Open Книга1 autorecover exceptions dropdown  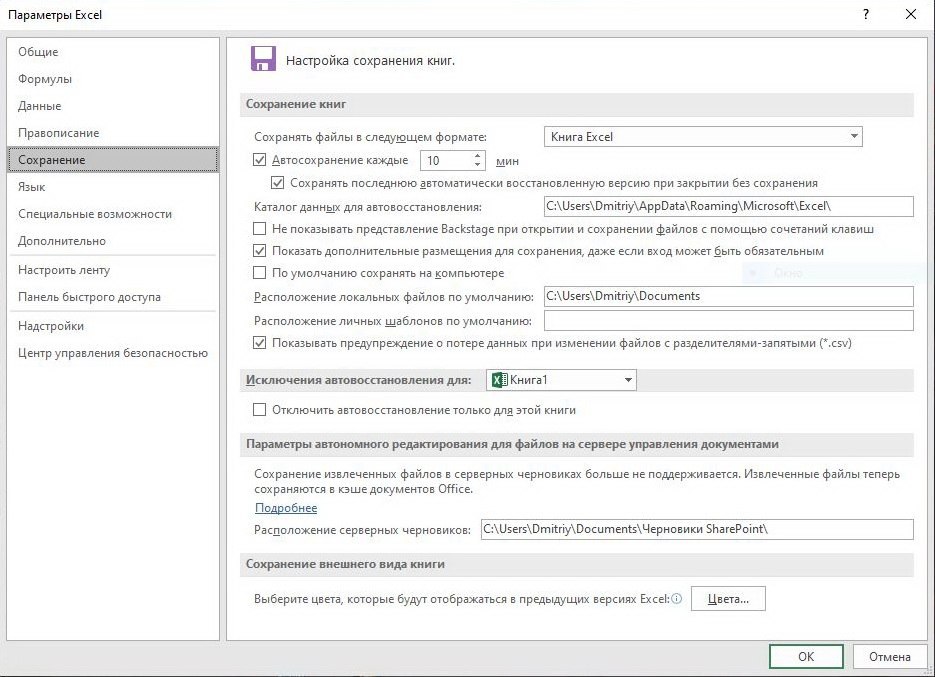point(561,380)
